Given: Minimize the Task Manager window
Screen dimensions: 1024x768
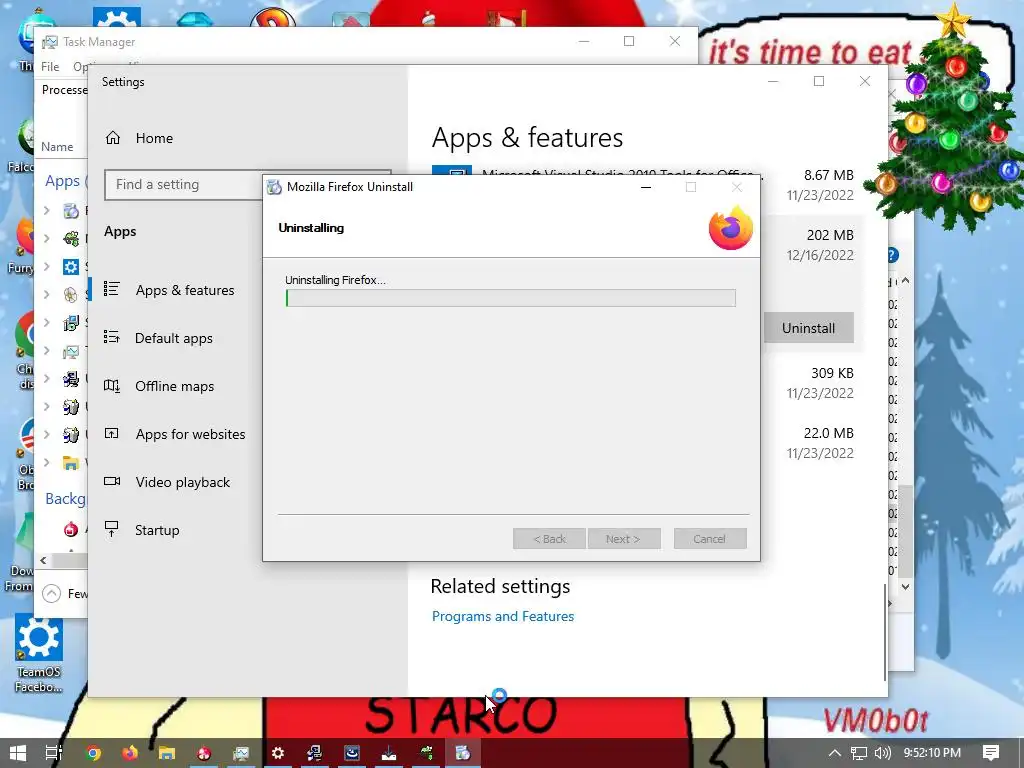Looking at the screenshot, I should [584, 41].
